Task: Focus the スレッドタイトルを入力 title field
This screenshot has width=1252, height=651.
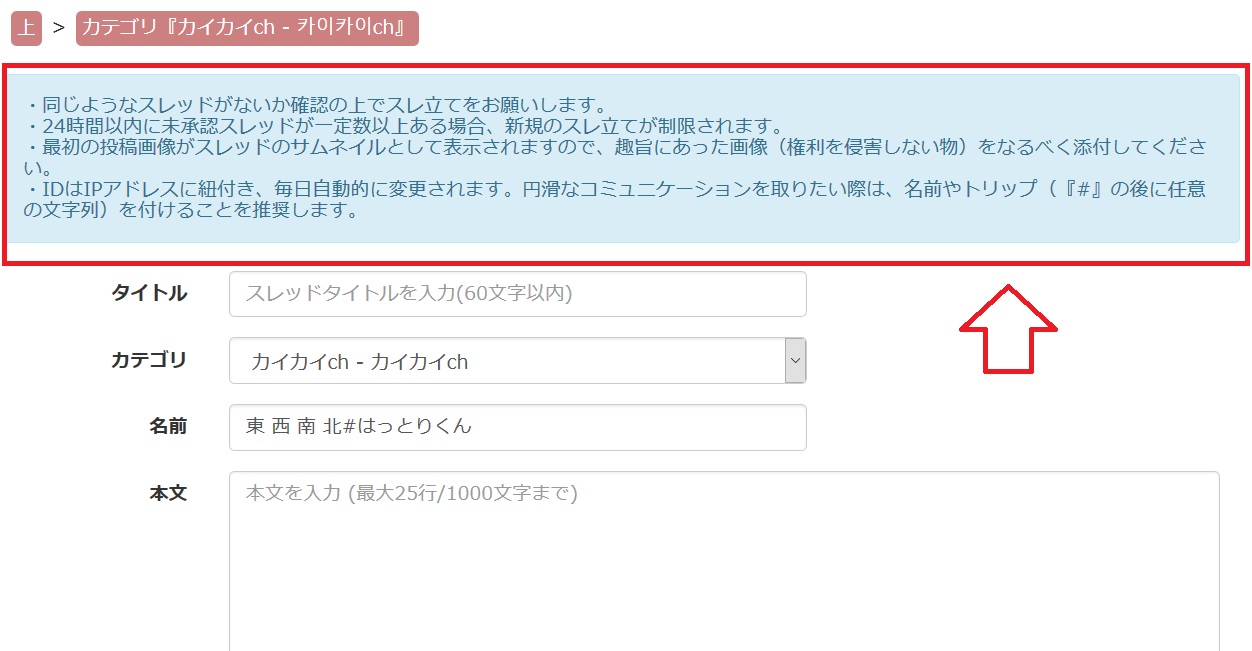Action: click(x=517, y=294)
